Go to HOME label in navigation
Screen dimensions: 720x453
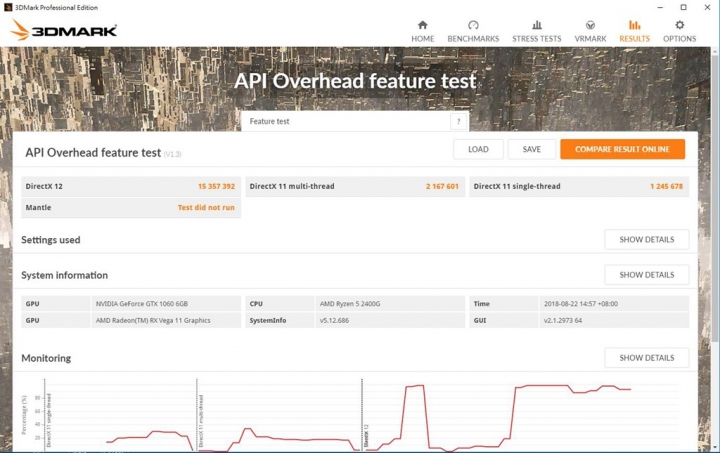point(422,39)
